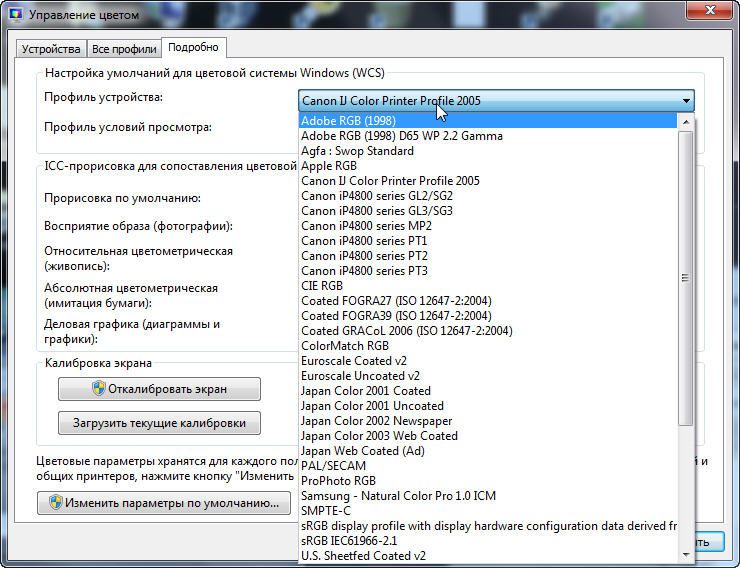Collapse the Профиль устройства combo box
Viewport: 740px width, 568px height.
(x=686, y=100)
